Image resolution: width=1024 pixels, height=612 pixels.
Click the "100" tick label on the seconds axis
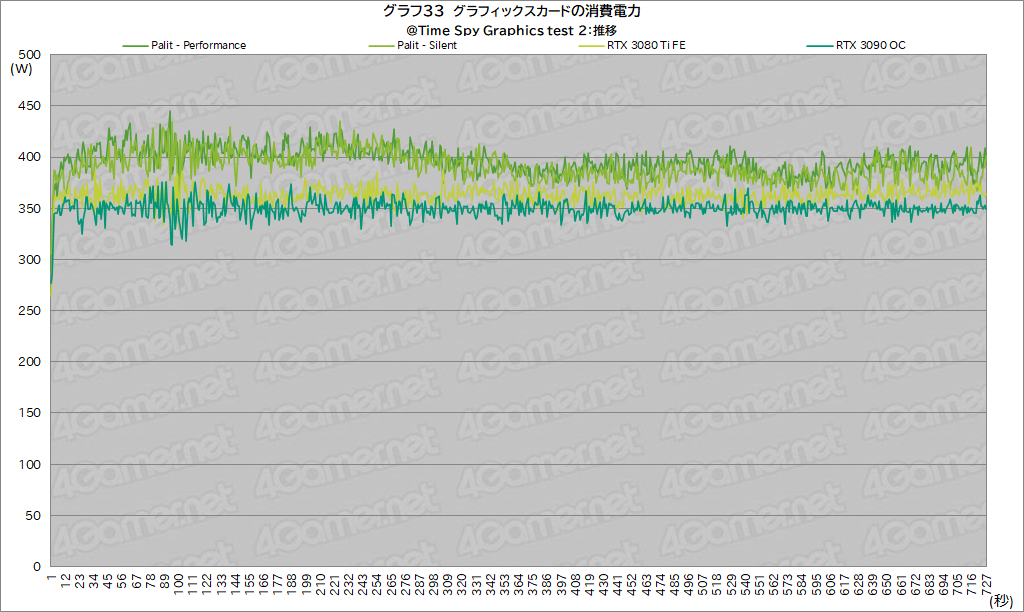179,583
